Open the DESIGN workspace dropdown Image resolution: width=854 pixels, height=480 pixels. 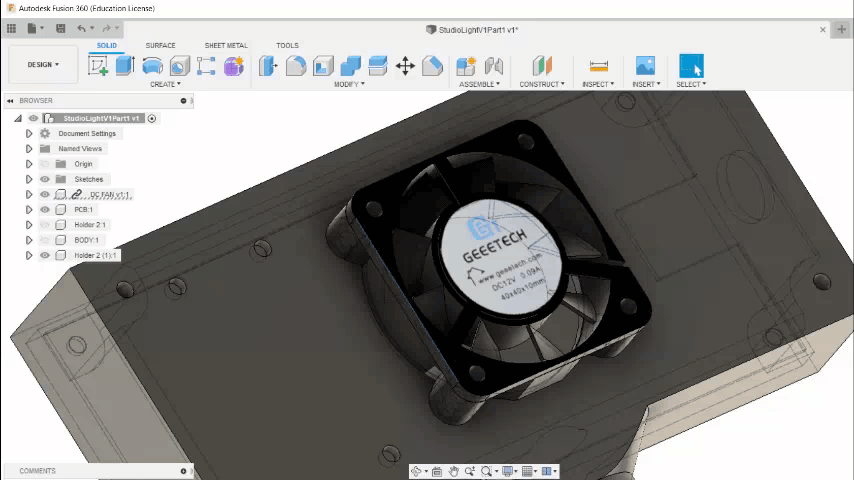[x=43, y=64]
